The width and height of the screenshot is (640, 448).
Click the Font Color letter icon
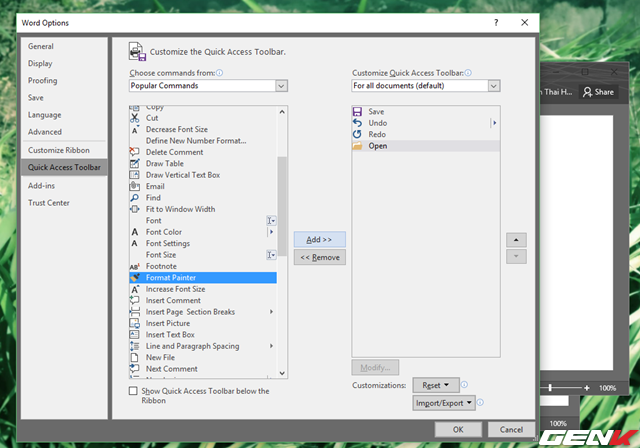coord(135,232)
